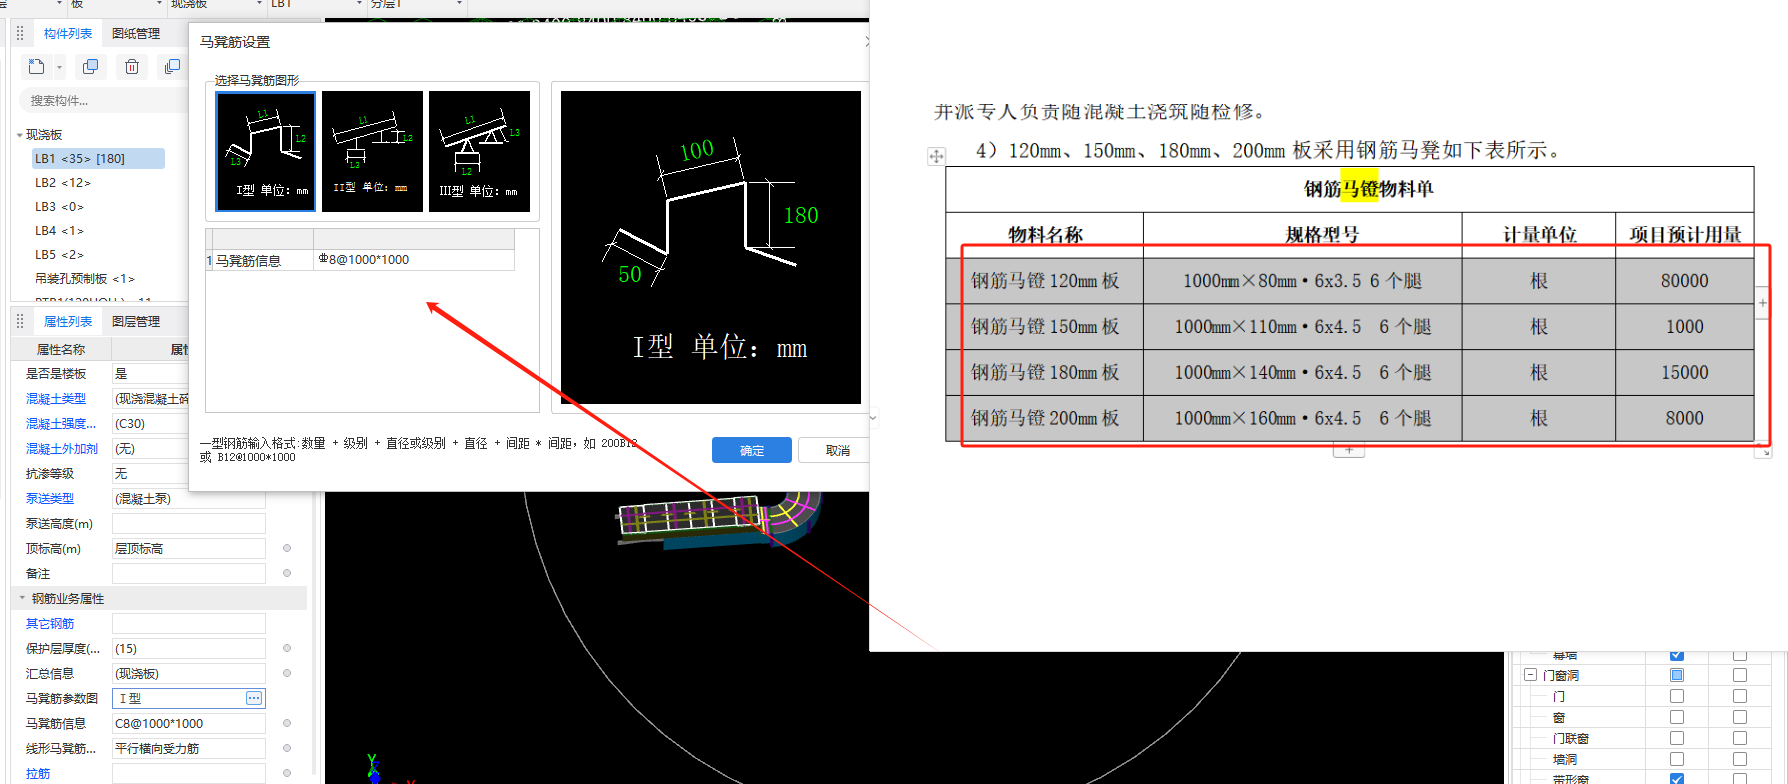The image size is (1788, 784).
Task: Edit the 马凳筋信息 value cell in dialog
Action: pos(414,260)
